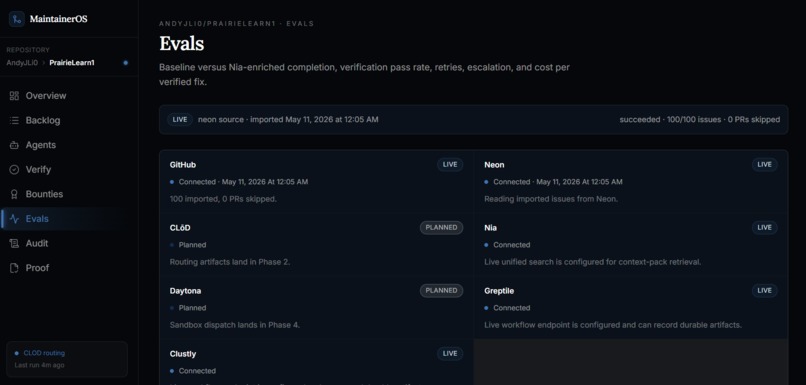
Task: Click the Daytona integration title
Action: coord(185,291)
